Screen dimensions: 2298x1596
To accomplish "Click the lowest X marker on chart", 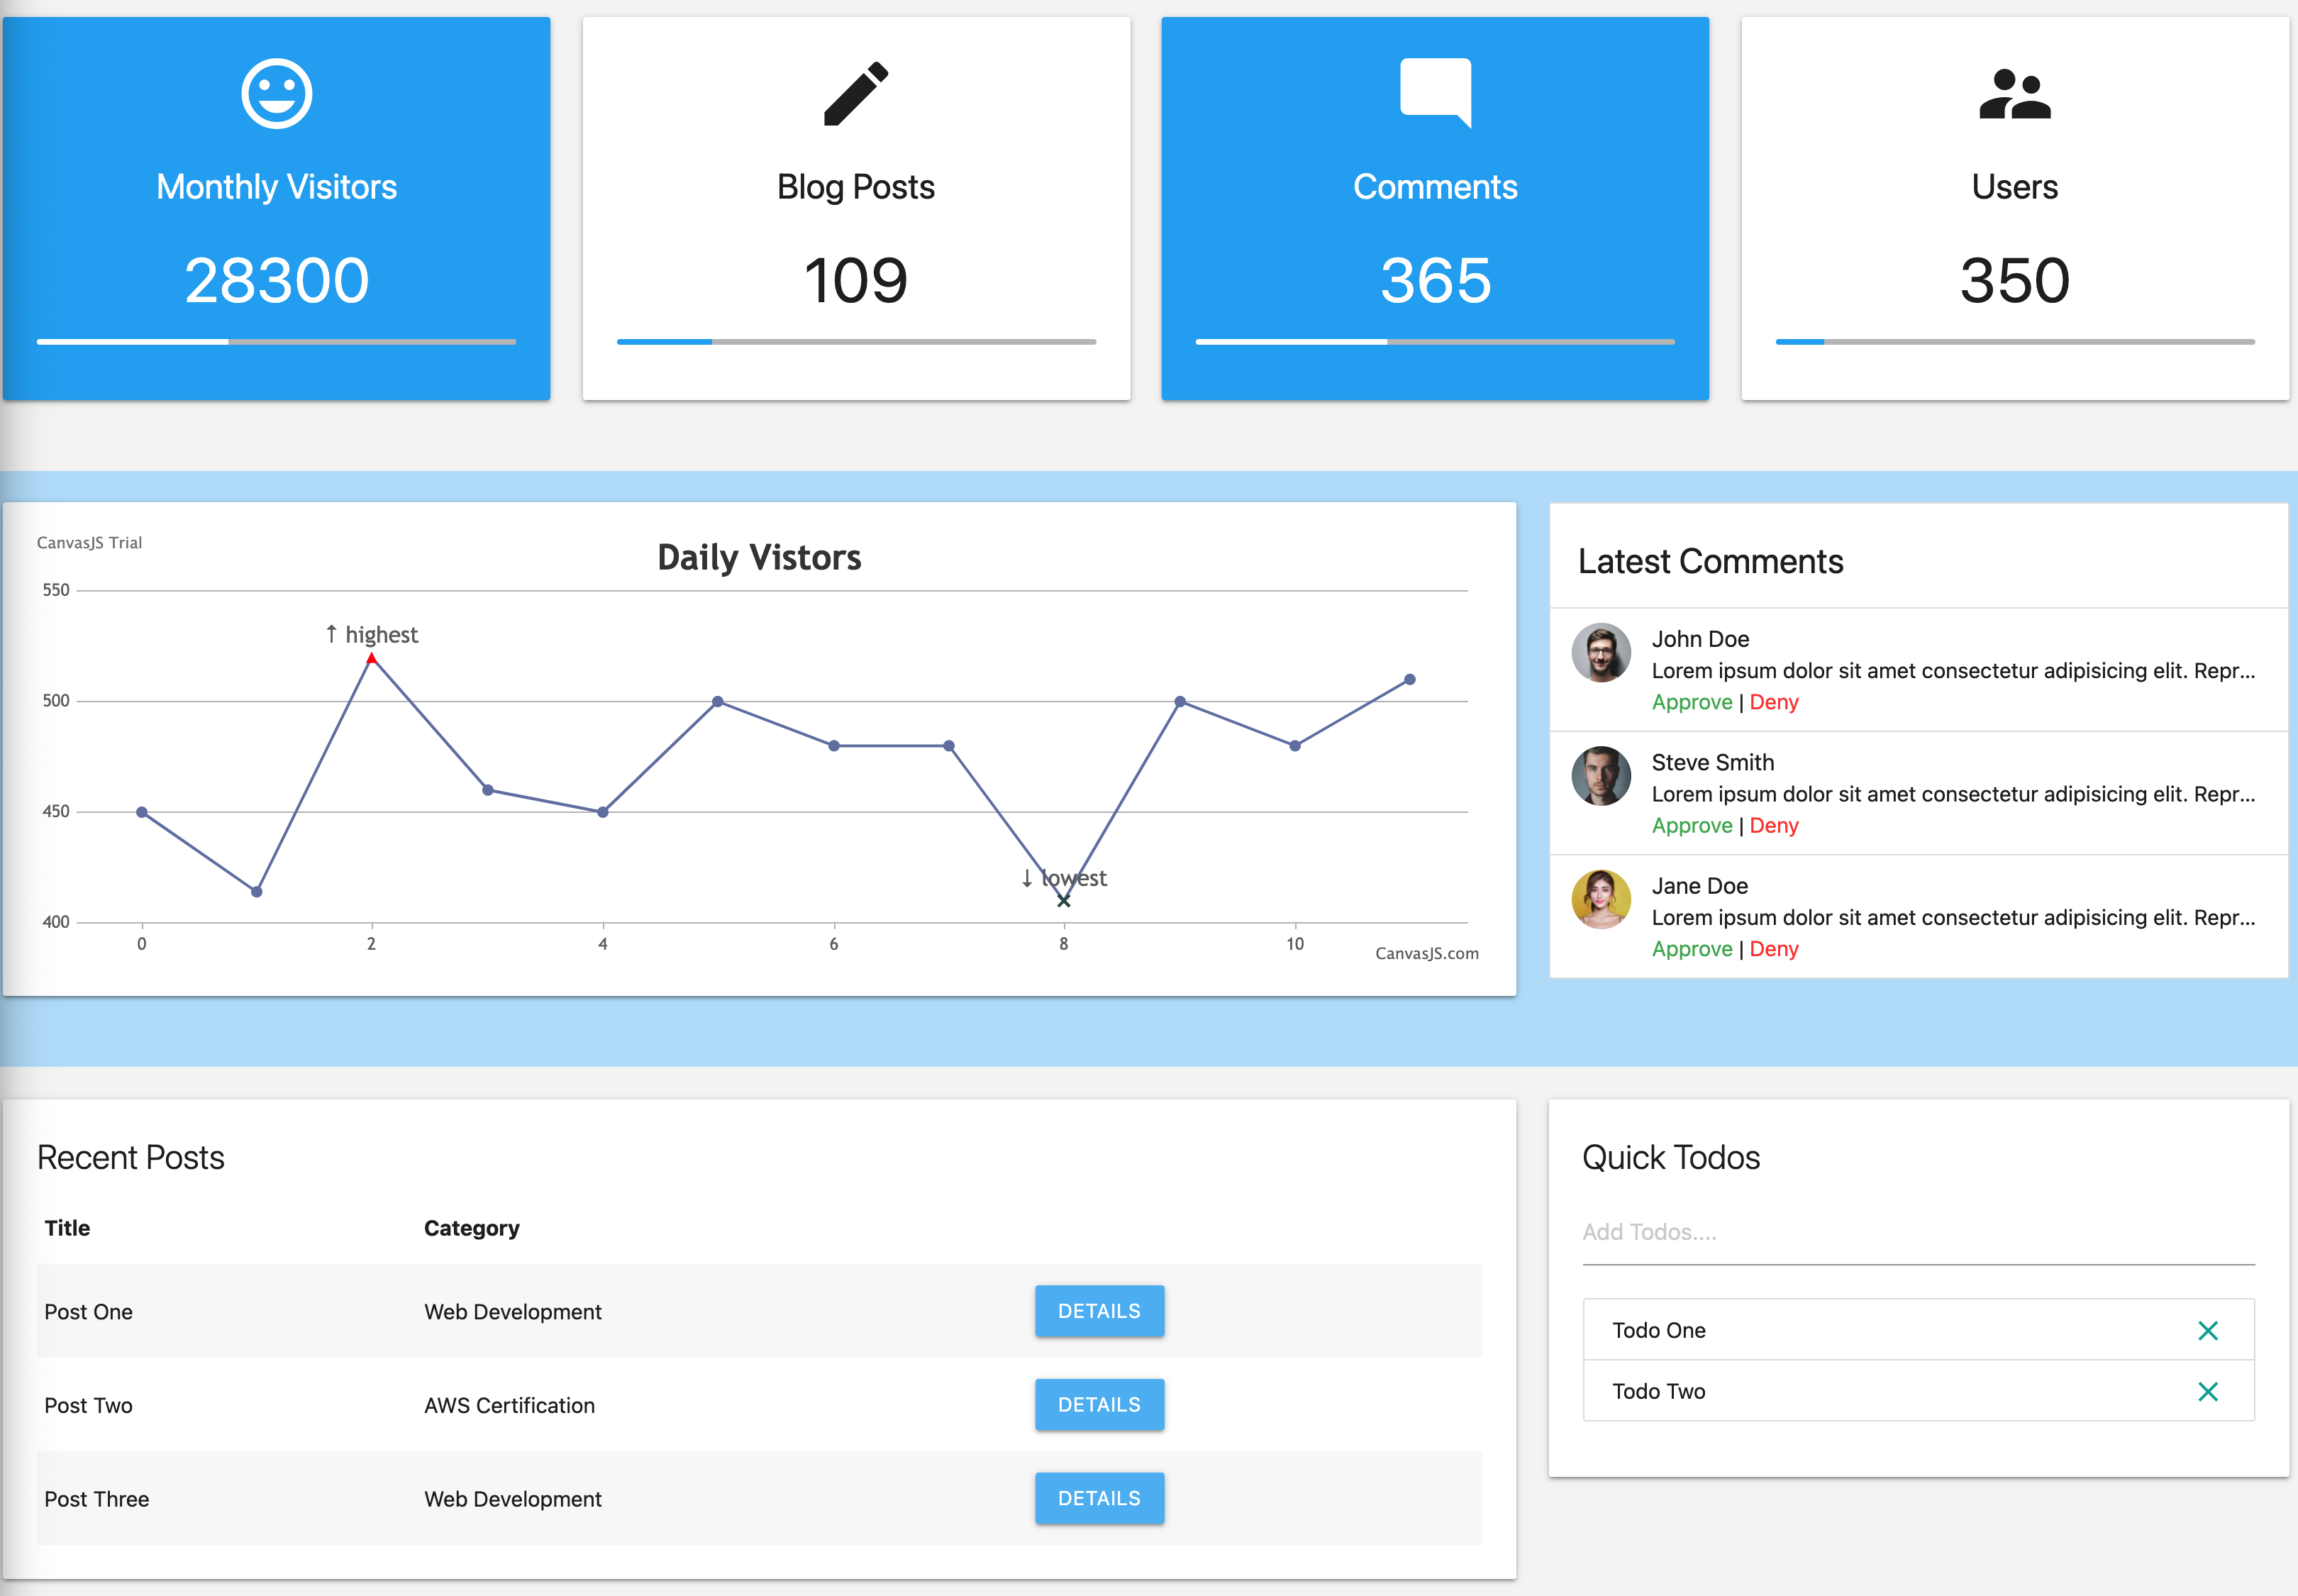I will coord(1063,901).
